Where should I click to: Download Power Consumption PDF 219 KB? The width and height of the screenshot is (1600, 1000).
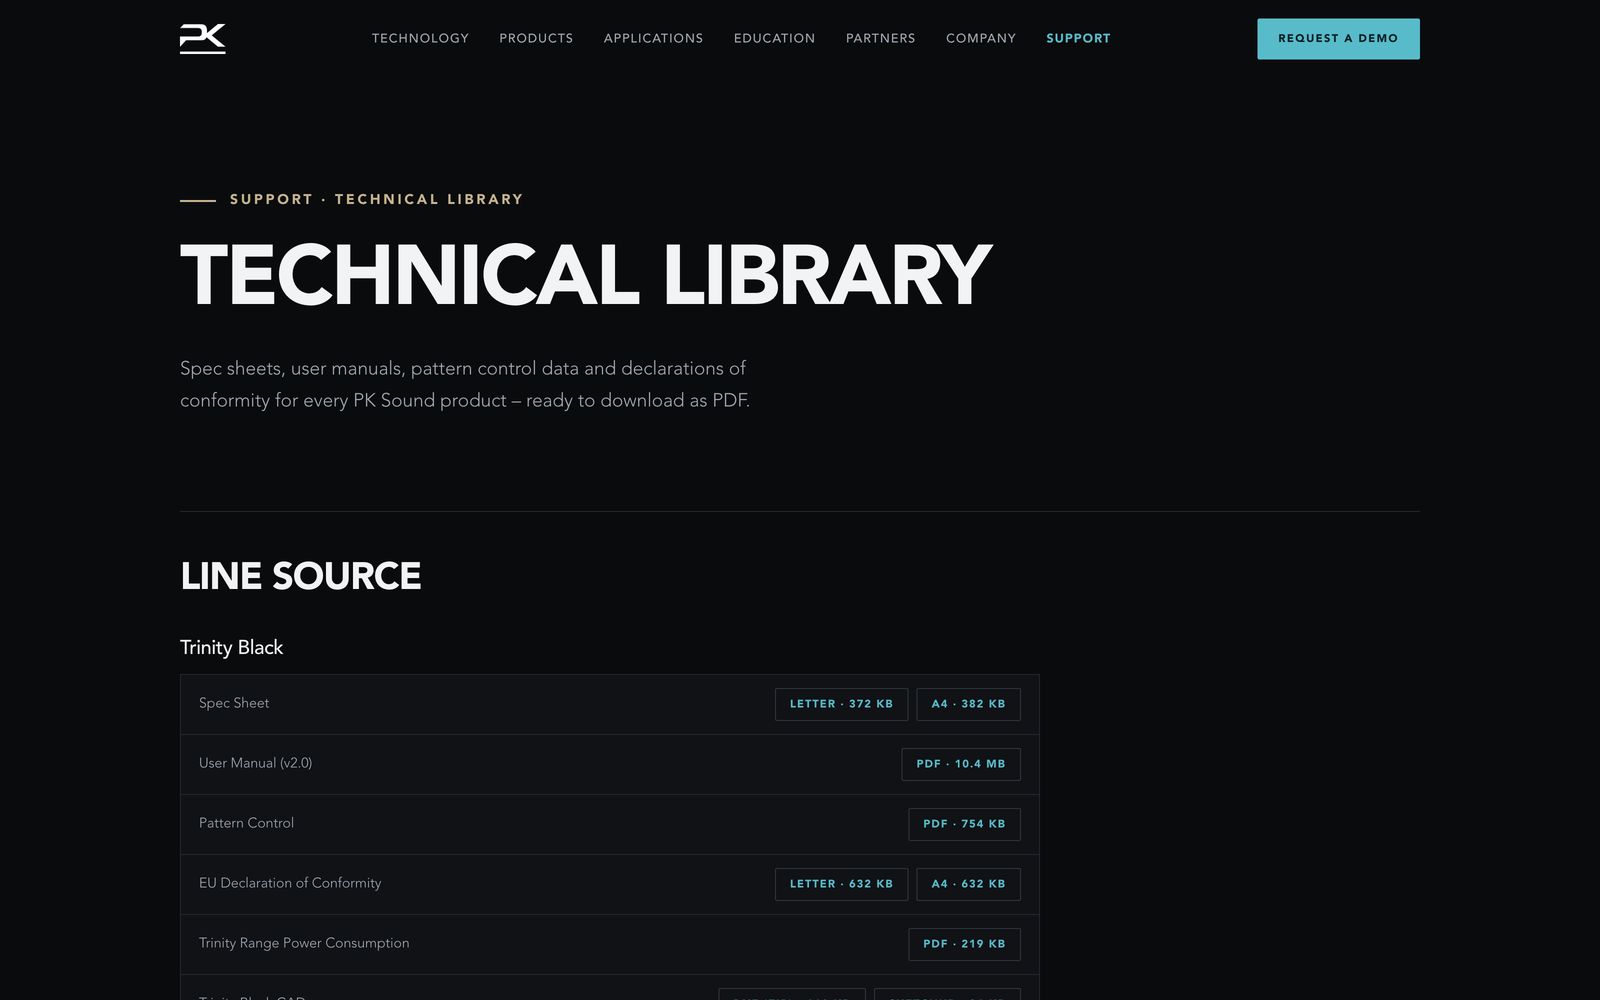(x=964, y=944)
